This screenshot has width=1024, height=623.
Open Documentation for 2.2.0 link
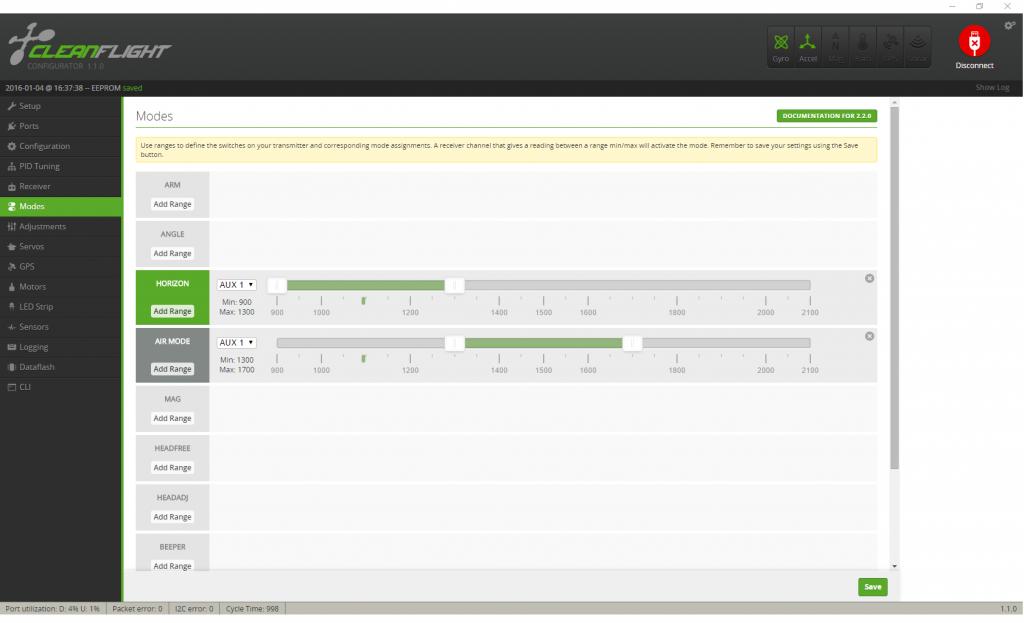click(x=826, y=116)
